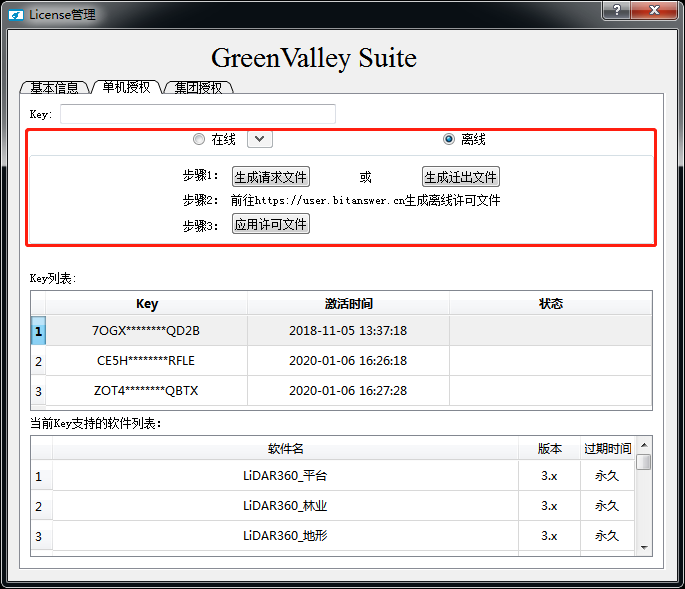Click the 生成请求文件 button
Image resolution: width=685 pixels, height=589 pixels.
click(x=271, y=177)
